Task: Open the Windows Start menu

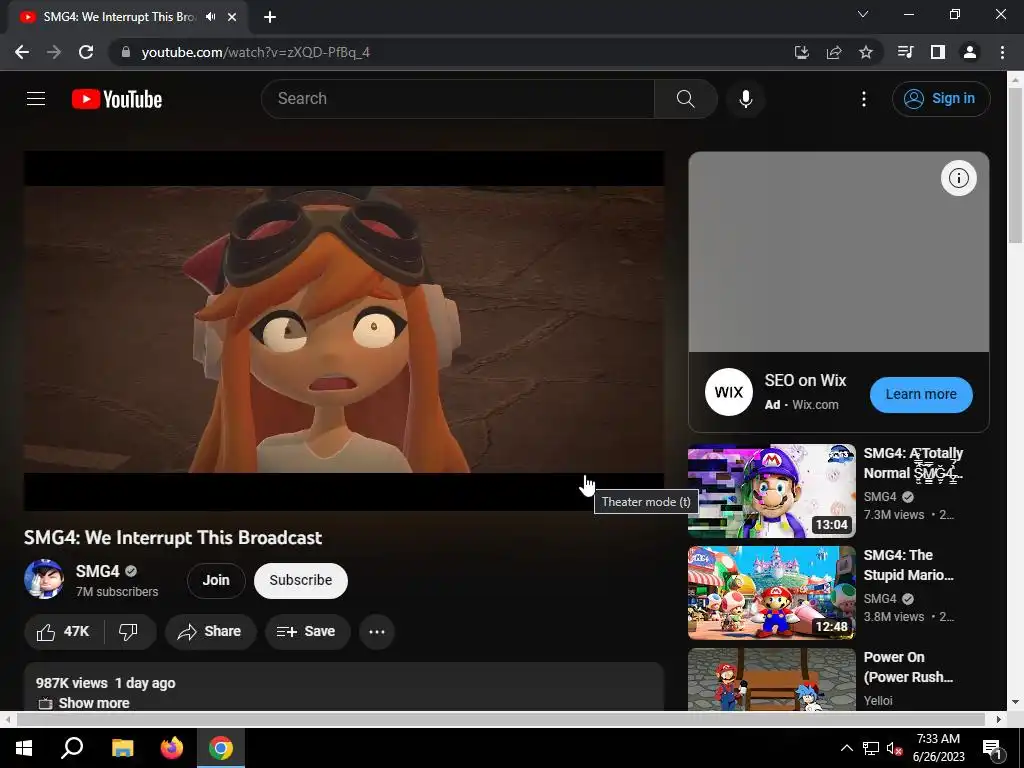Action: (x=24, y=748)
